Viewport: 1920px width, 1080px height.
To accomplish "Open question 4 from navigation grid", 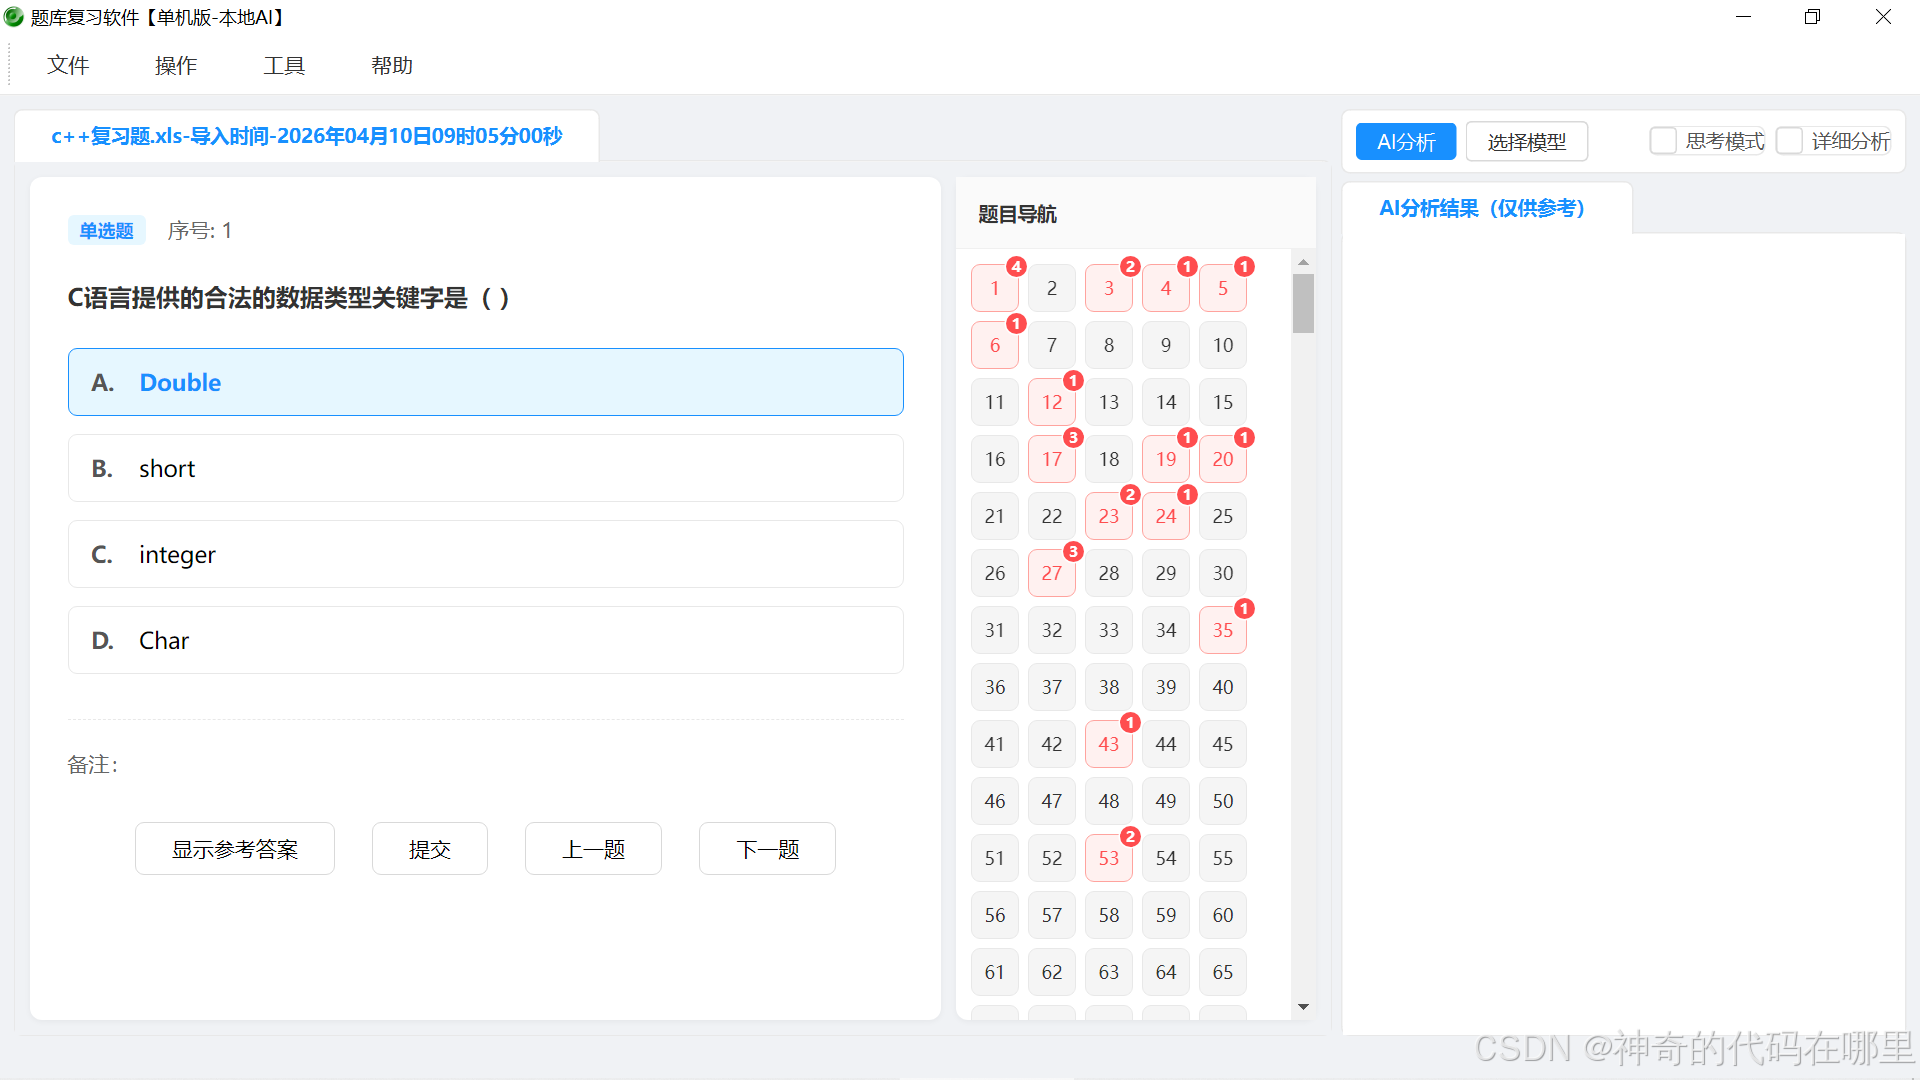I will [x=1166, y=288].
